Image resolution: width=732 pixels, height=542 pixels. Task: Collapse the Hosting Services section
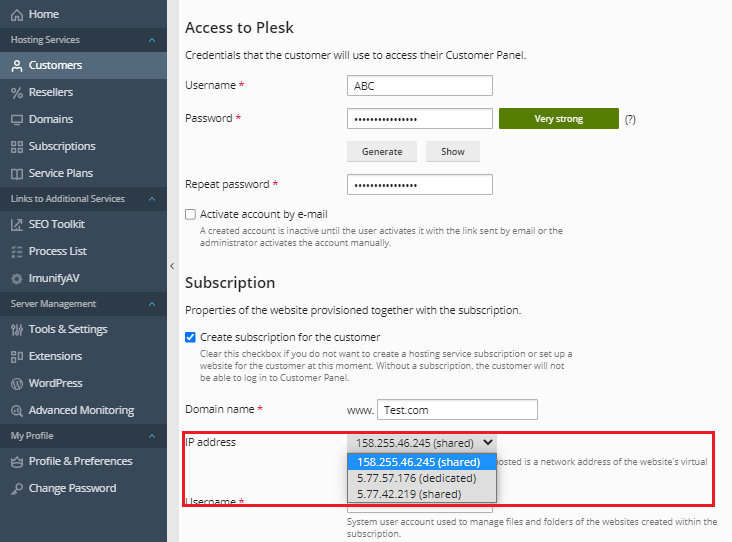point(151,40)
